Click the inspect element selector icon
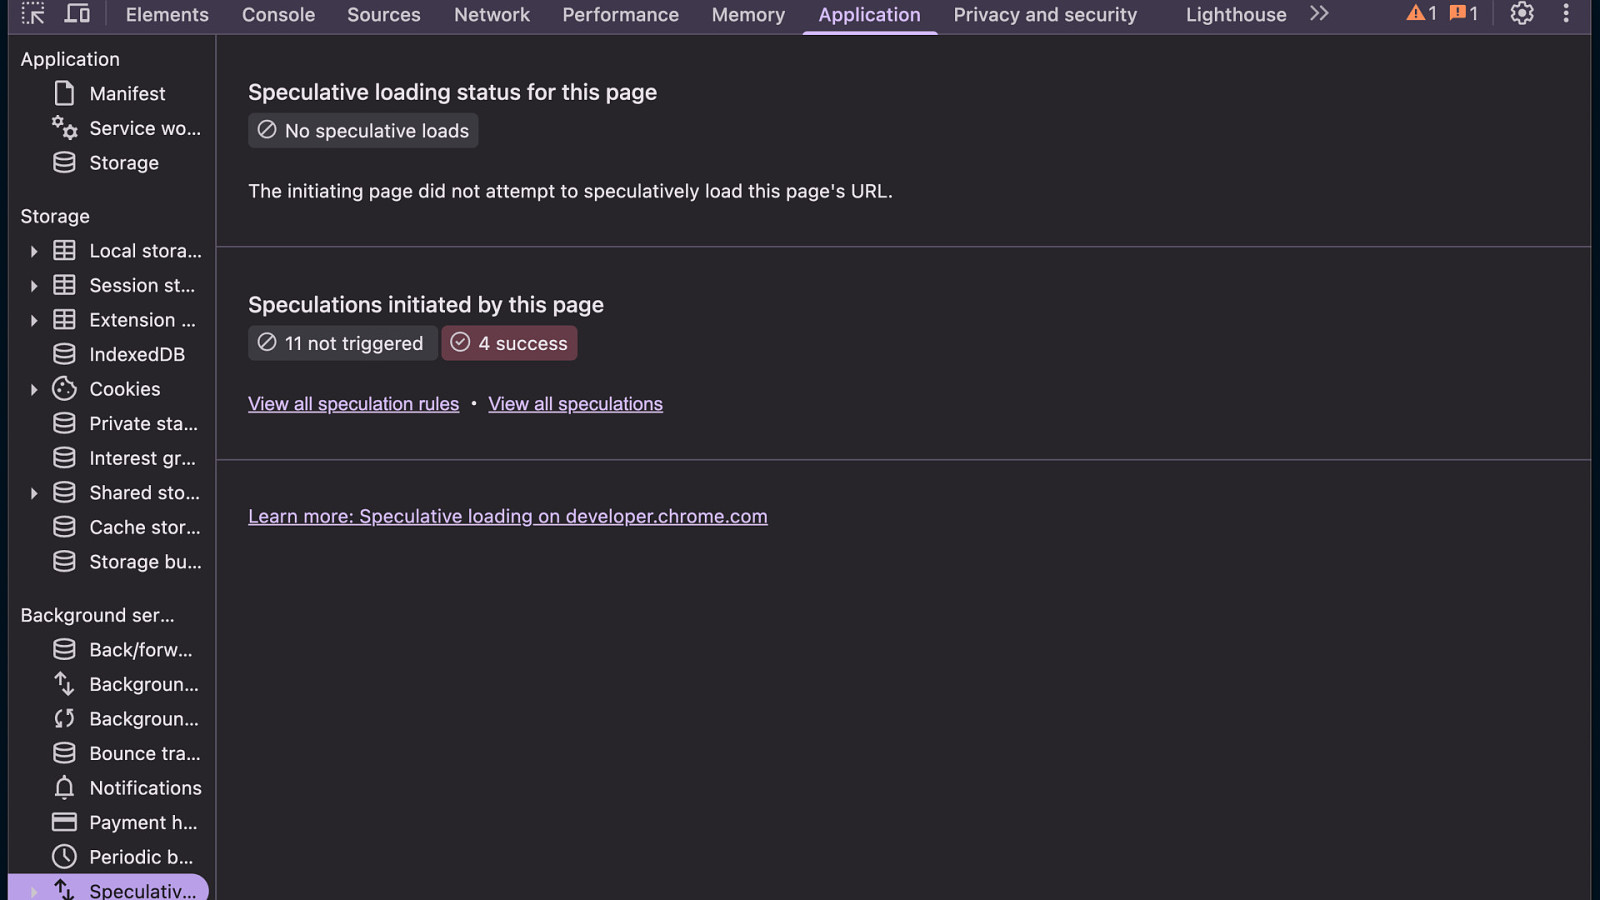This screenshot has height=900, width=1600. tap(33, 14)
